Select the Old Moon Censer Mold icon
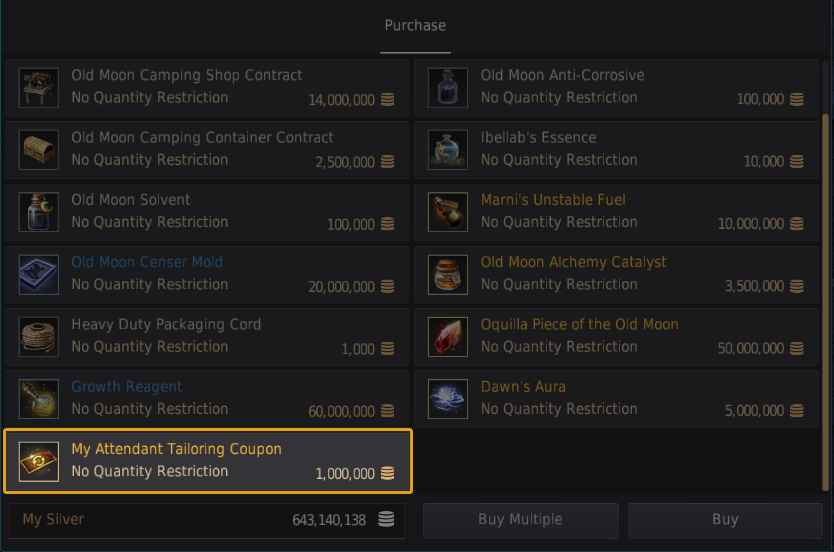The height and width of the screenshot is (552, 834). pyautogui.click(x=39, y=274)
